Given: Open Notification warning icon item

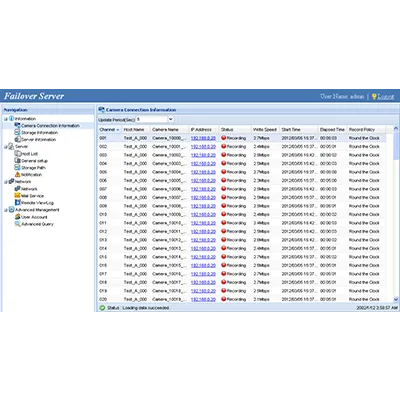Looking at the screenshot, I should coord(17,175).
